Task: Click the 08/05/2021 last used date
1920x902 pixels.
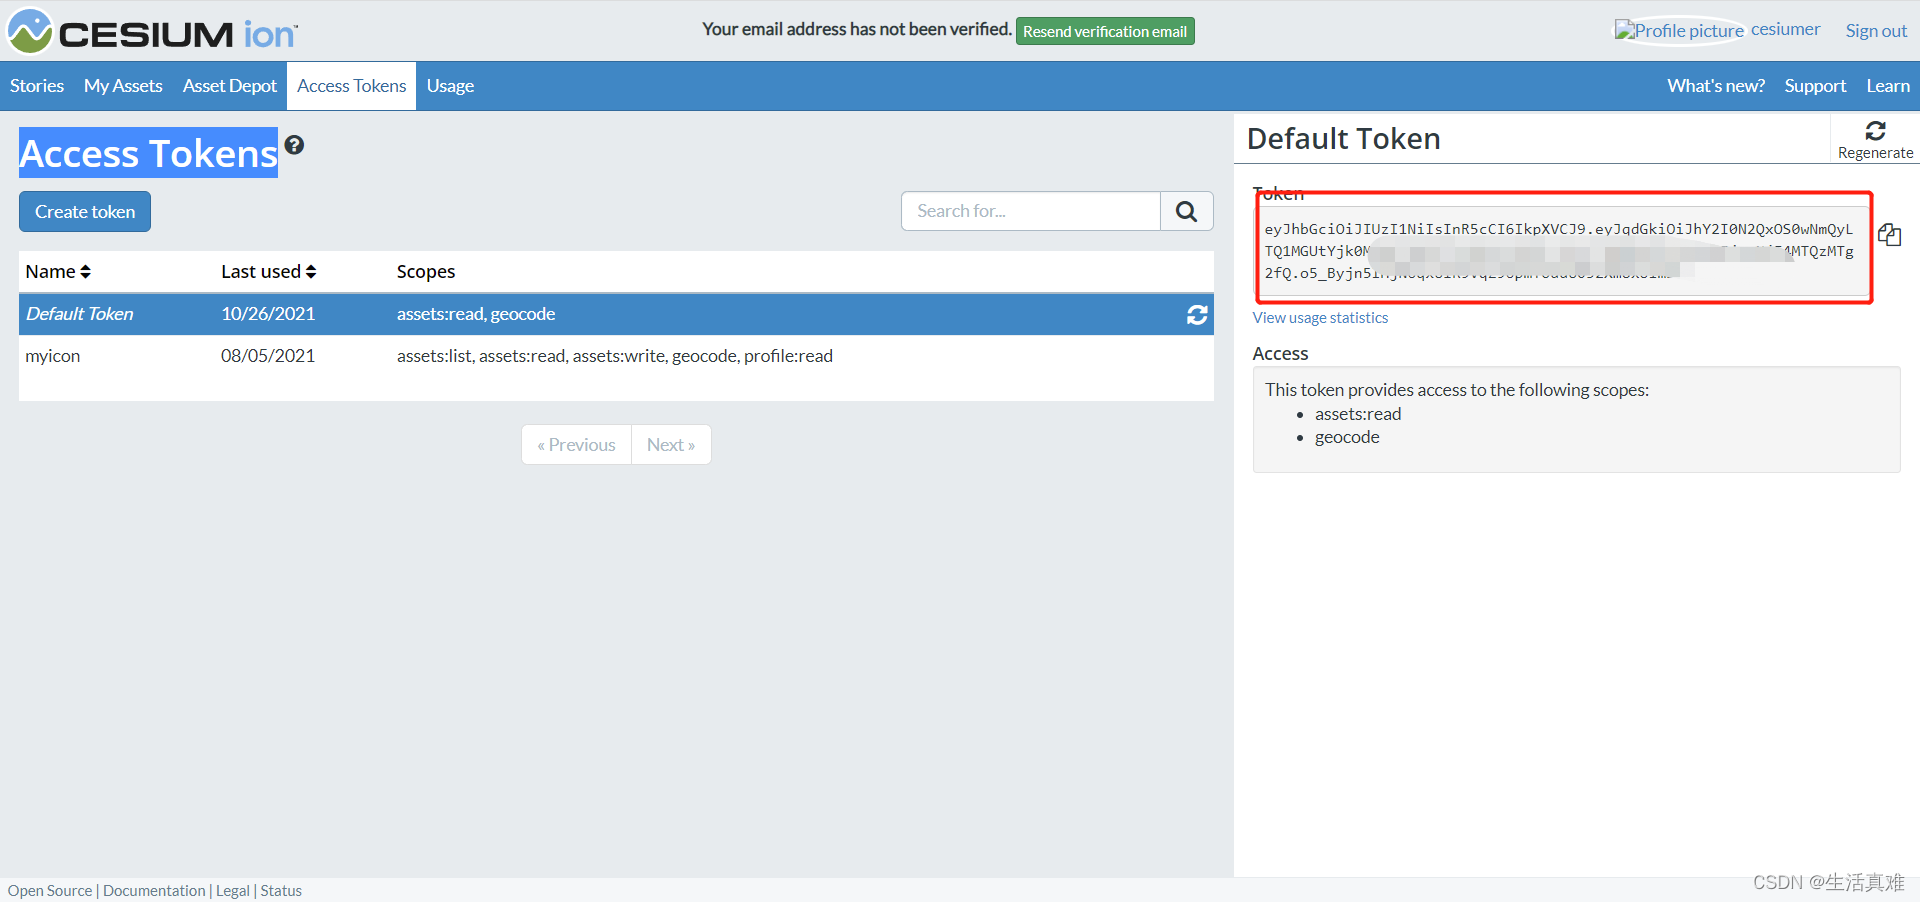Action: 268,356
